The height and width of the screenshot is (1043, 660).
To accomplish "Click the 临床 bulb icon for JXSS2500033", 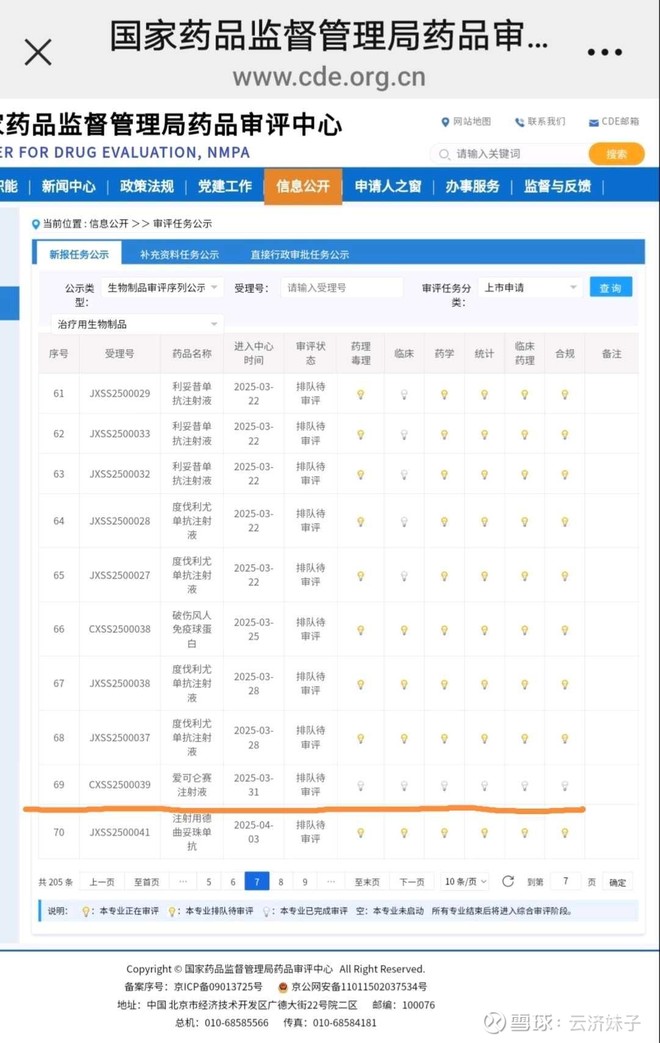I will pos(404,434).
